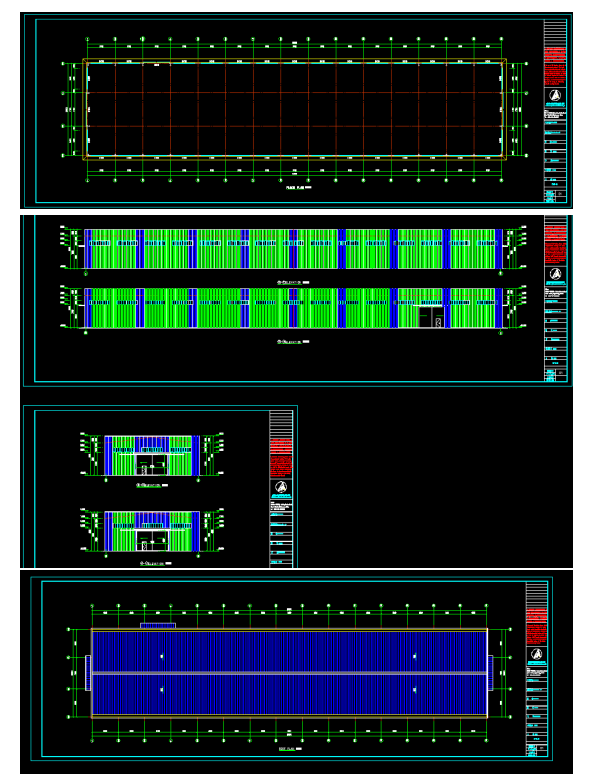Click the gray roof ridge strip

tap(290, 673)
